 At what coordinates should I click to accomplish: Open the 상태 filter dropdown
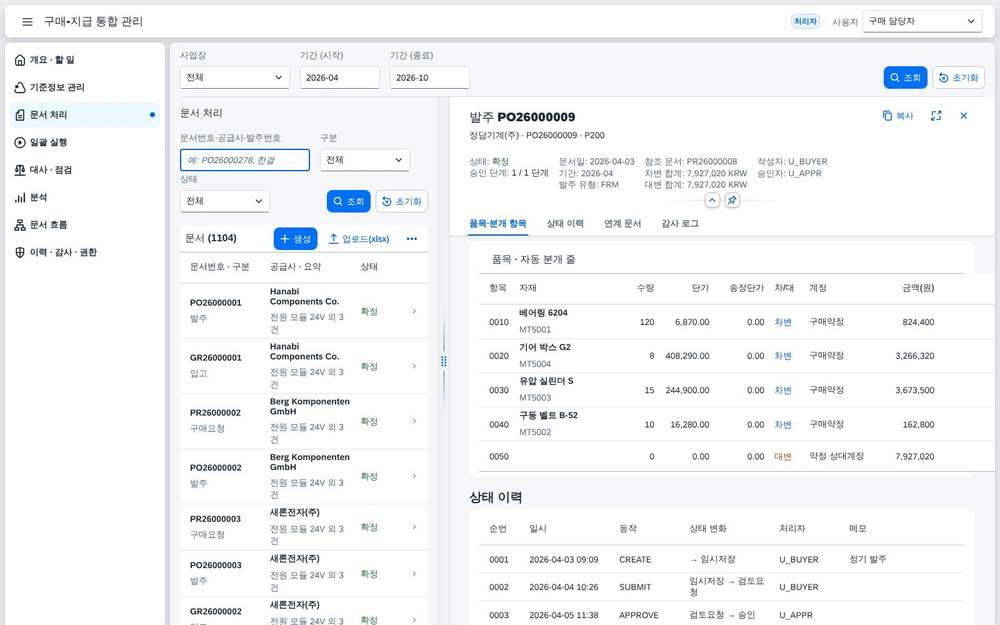pyautogui.click(x=224, y=201)
